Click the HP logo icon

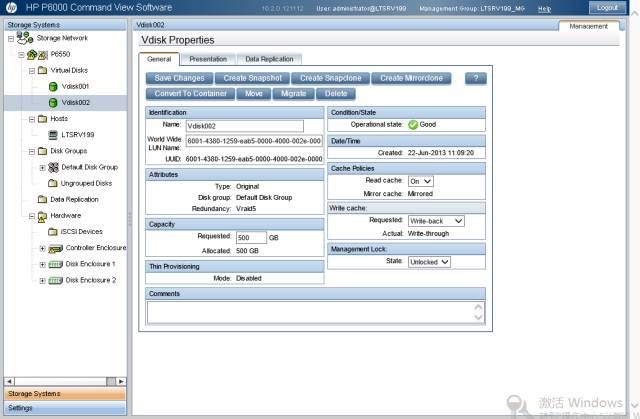tap(11, 7)
